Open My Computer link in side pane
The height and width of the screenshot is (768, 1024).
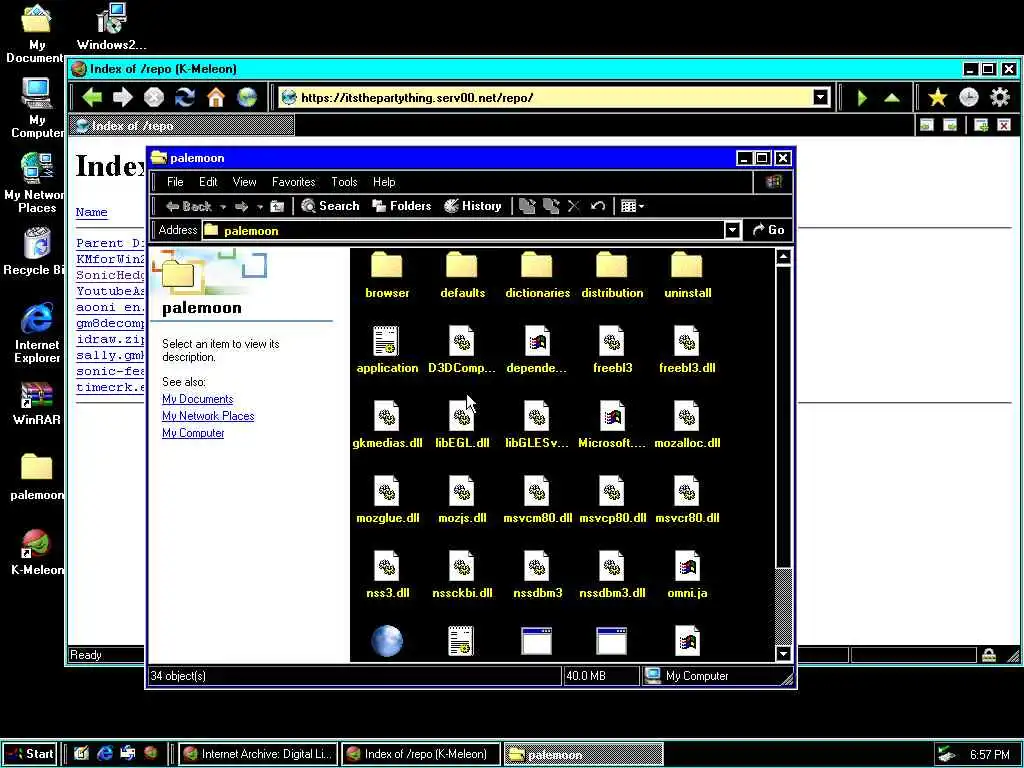point(193,433)
